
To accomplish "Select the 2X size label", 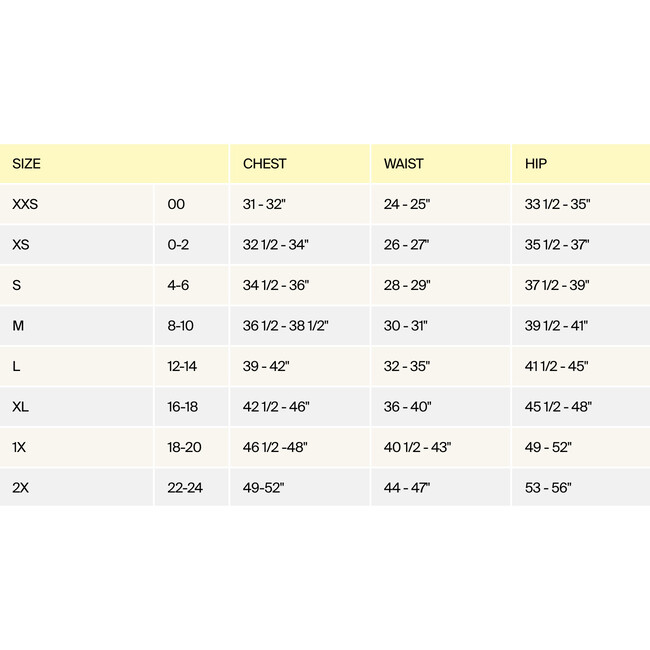I will [x=21, y=488].
